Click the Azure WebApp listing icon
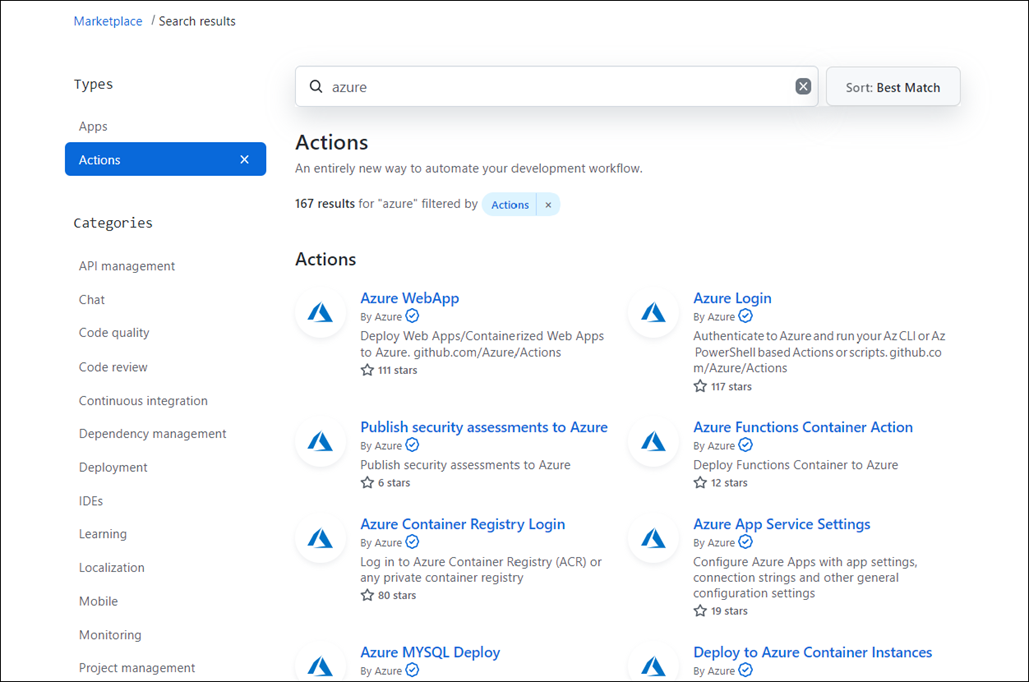The height and width of the screenshot is (682, 1029). point(320,312)
